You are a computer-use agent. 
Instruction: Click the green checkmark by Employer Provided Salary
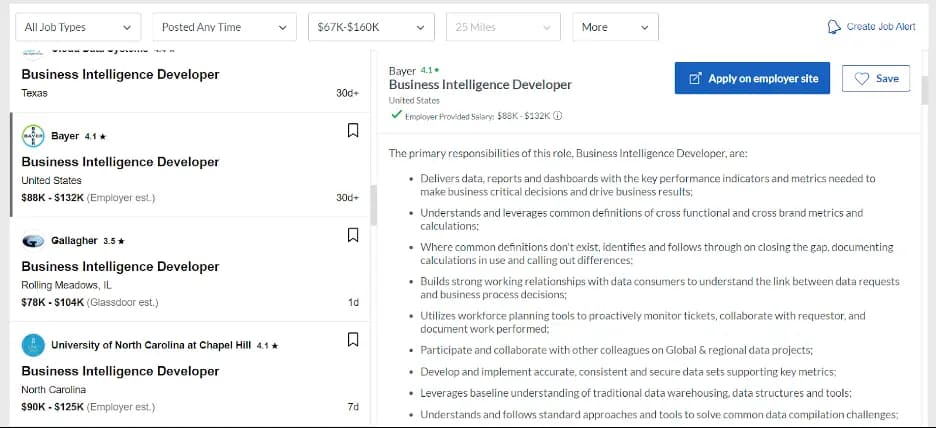click(x=396, y=114)
